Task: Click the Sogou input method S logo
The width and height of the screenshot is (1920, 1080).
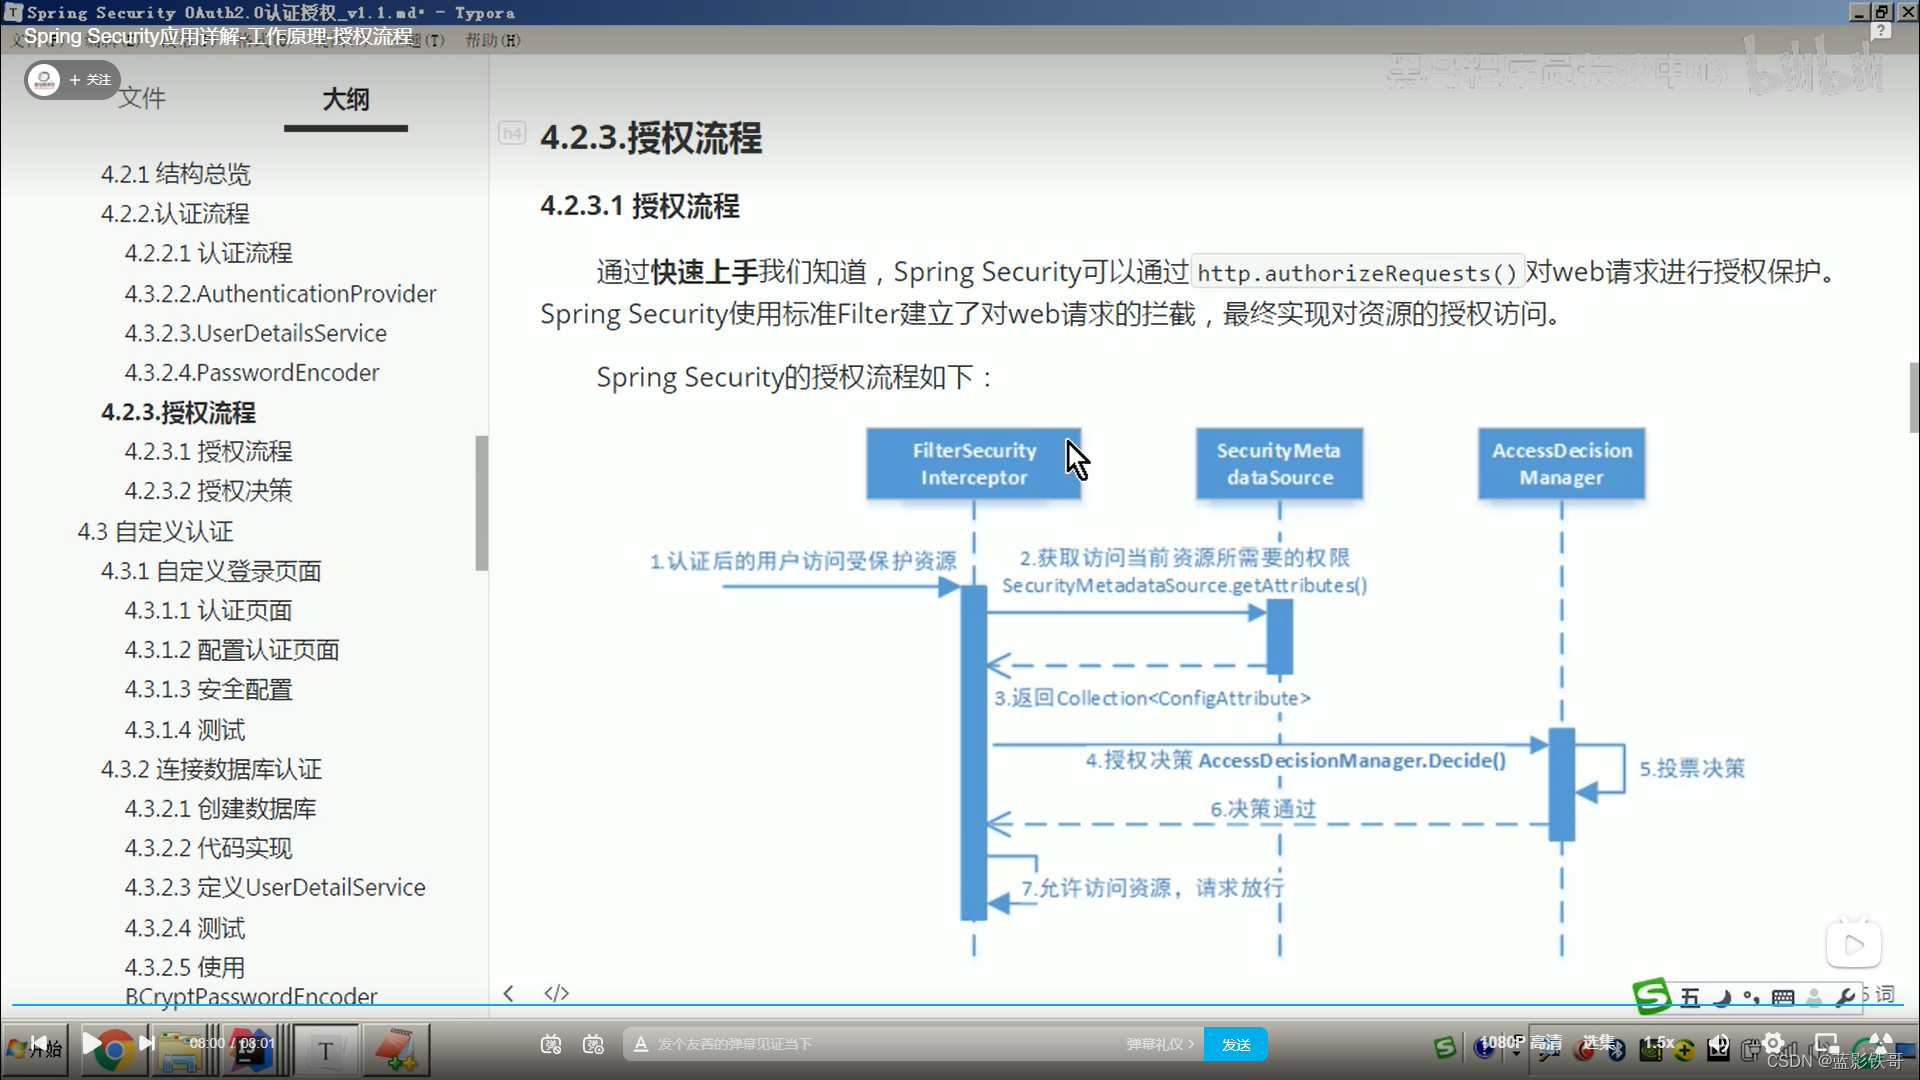Action: (x=1651, y=996)
